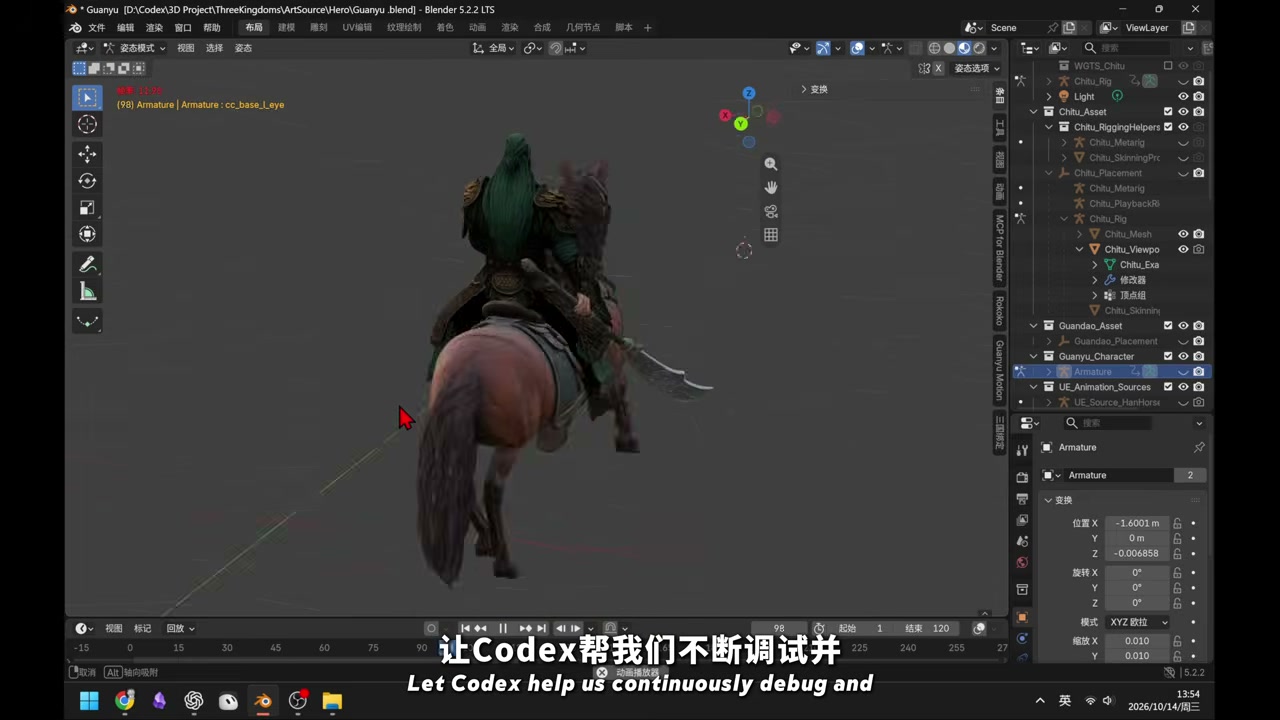Image resolution: width=1280 pixels, height=720 pixels.
Task: Disable UE_Animation_Sources collection checkbox
Action: 1168,387
